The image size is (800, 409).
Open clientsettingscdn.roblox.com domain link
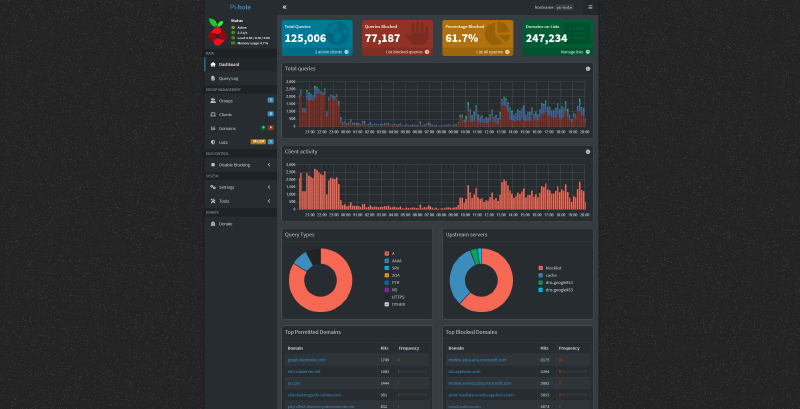tap(314, 395)
